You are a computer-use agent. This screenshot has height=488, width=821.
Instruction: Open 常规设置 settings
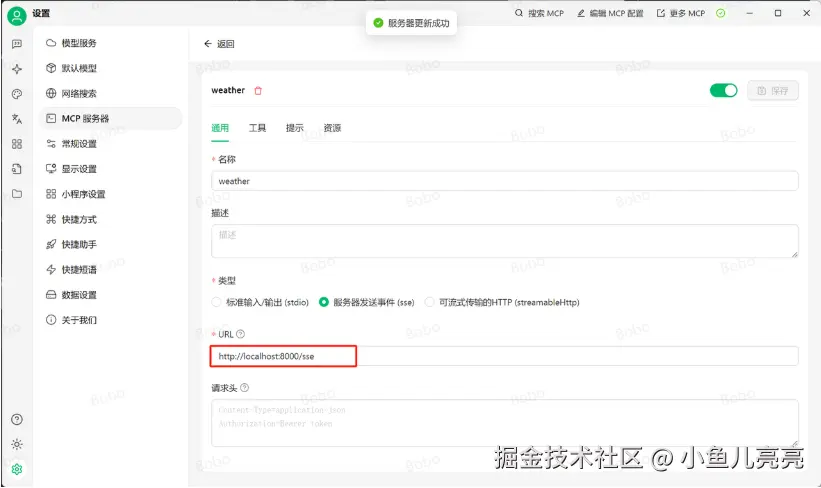(110, 143)
